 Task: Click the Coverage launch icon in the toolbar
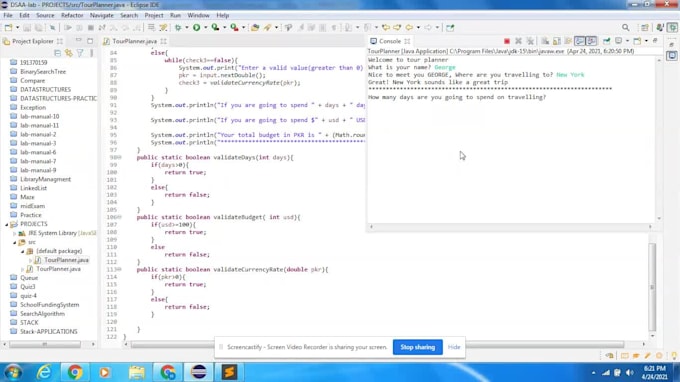pos(215,27)
